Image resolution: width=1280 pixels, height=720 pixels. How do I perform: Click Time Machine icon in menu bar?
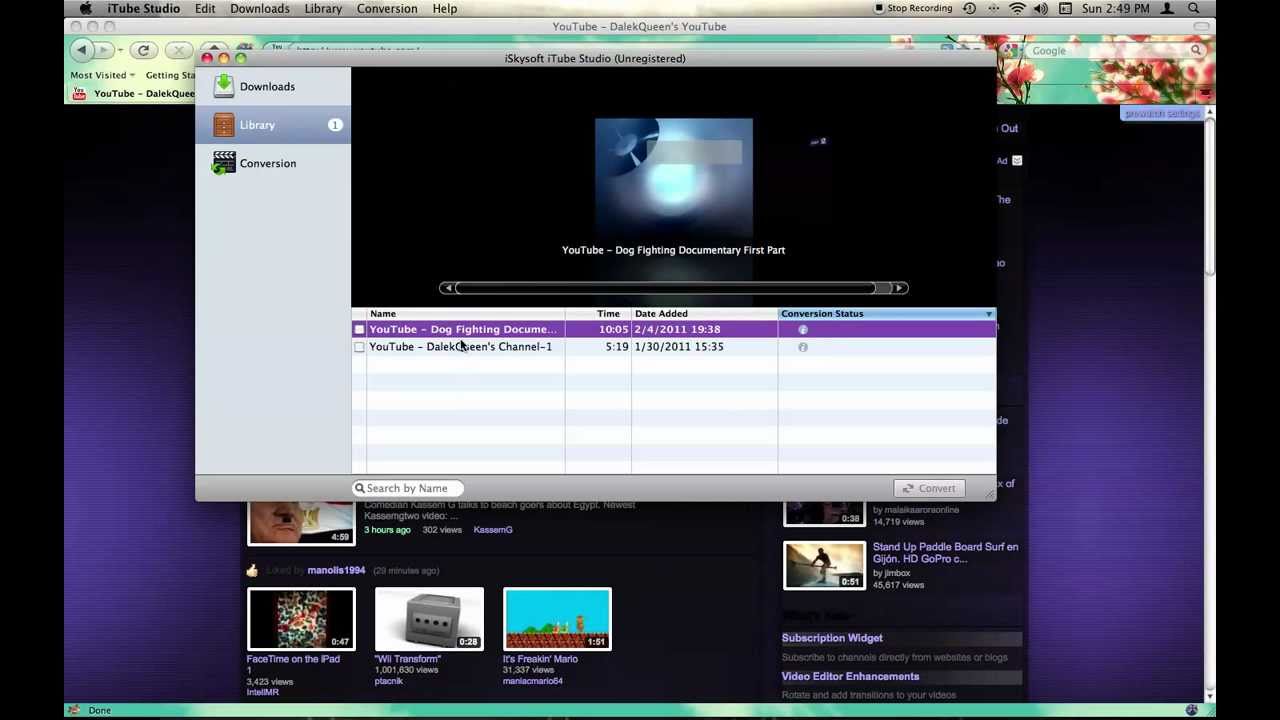969,8
